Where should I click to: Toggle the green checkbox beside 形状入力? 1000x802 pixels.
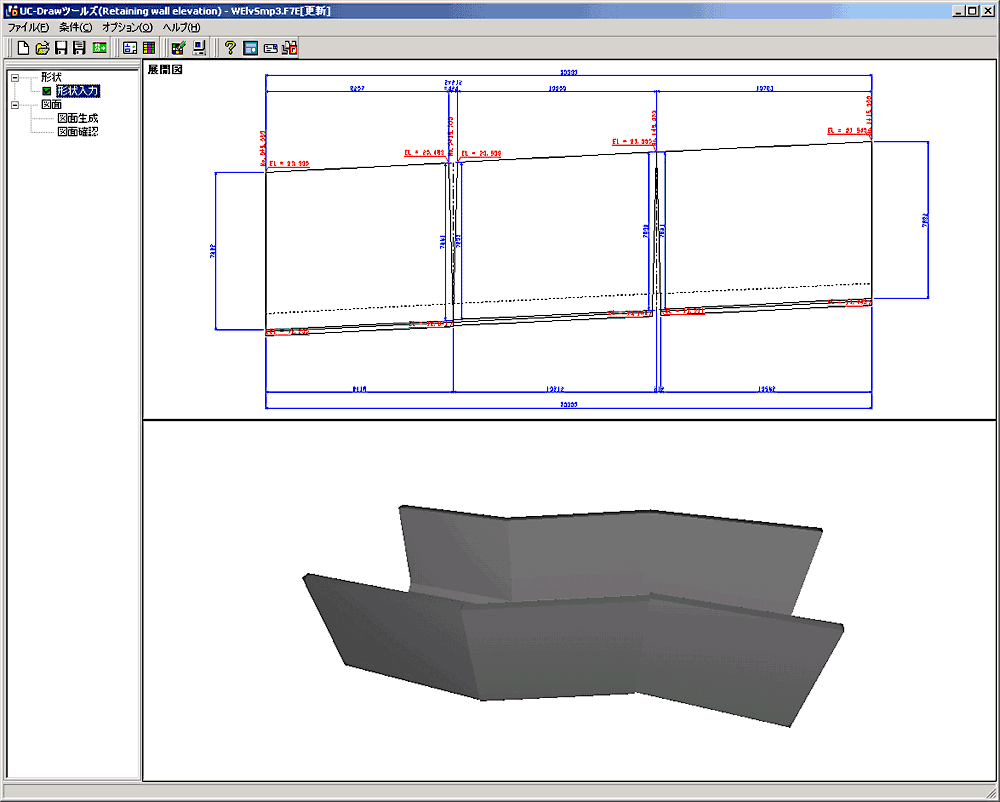tap(46, 91)
